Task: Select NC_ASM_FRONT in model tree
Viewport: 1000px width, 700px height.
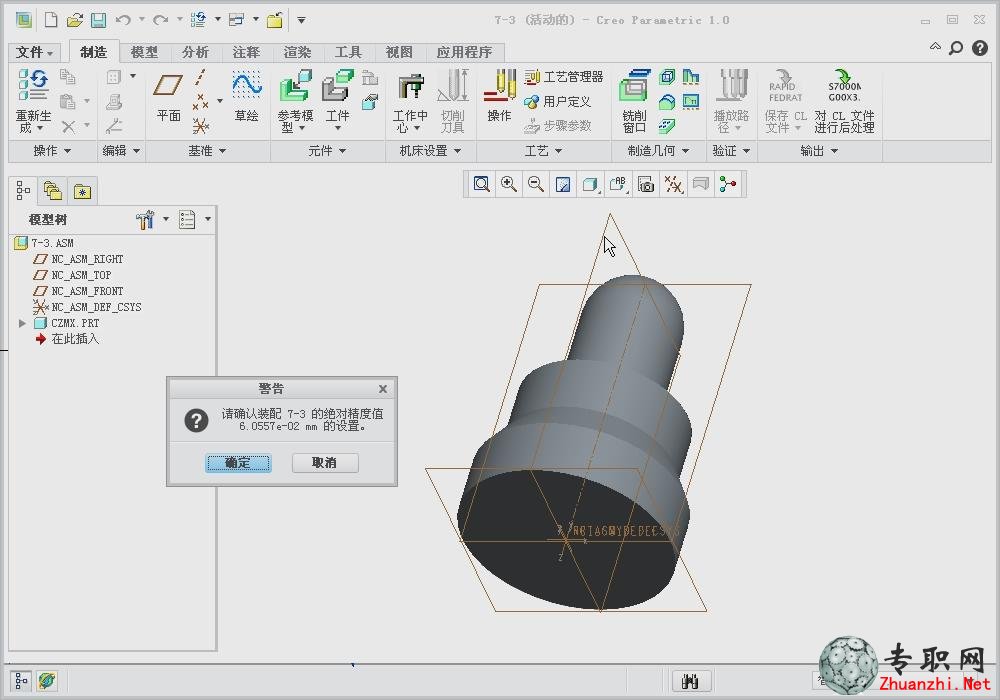Action: pos(78,291)
